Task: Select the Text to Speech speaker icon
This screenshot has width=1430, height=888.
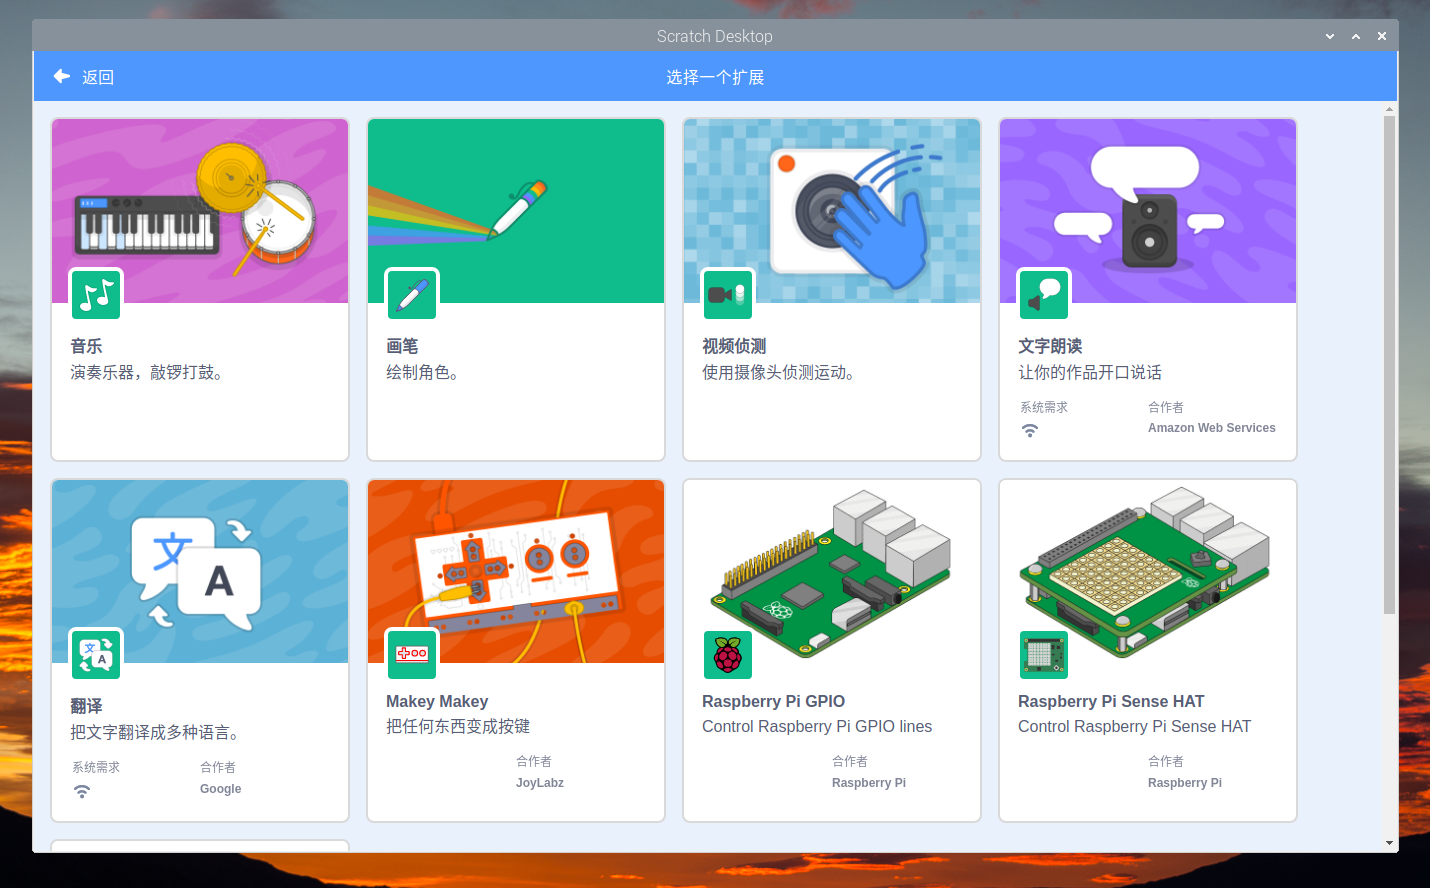Action: click(1044, 295)
